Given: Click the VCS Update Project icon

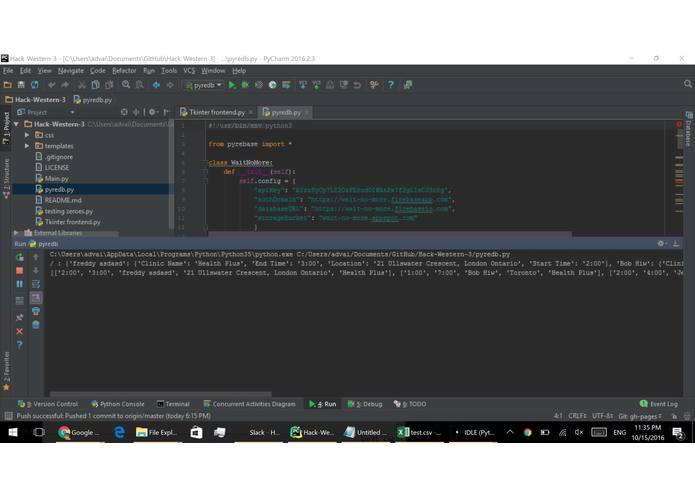Looking at the screenshot, I should [x=303, y=85].
